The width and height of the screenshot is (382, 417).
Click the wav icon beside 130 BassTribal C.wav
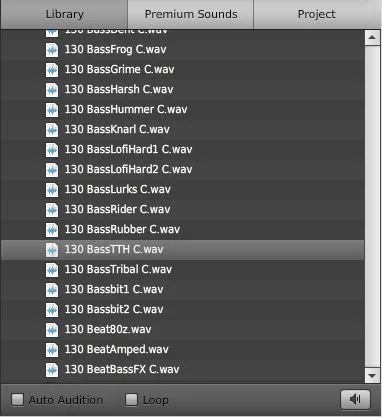click(x=52, y=270)
